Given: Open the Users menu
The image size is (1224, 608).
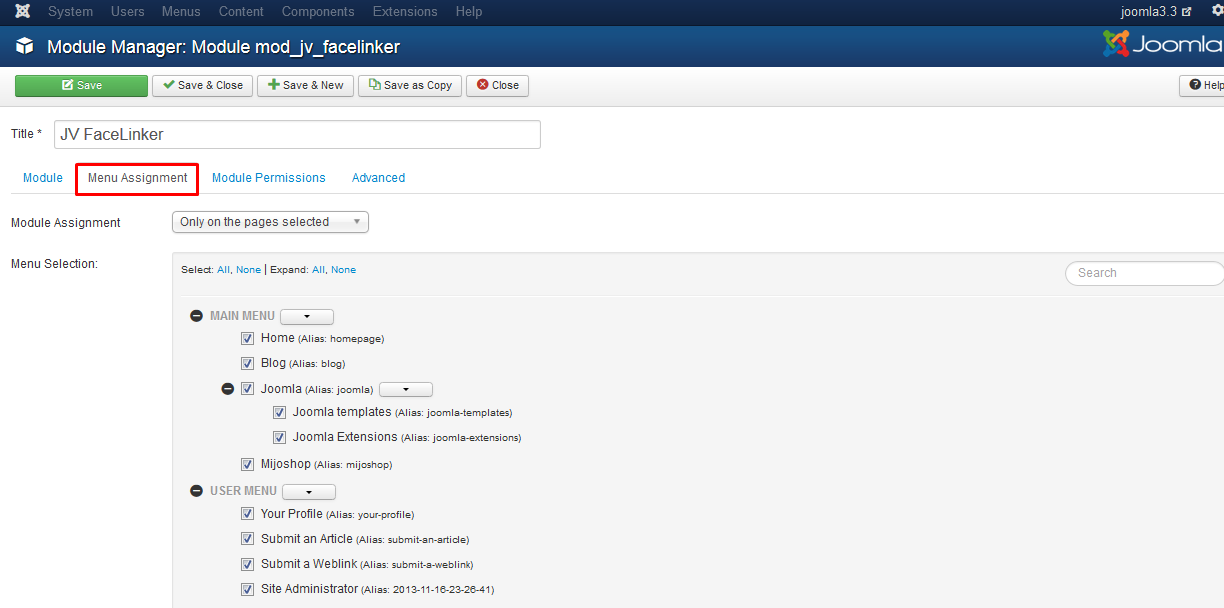Looking at the screenshot, I should tap(127, 12).
